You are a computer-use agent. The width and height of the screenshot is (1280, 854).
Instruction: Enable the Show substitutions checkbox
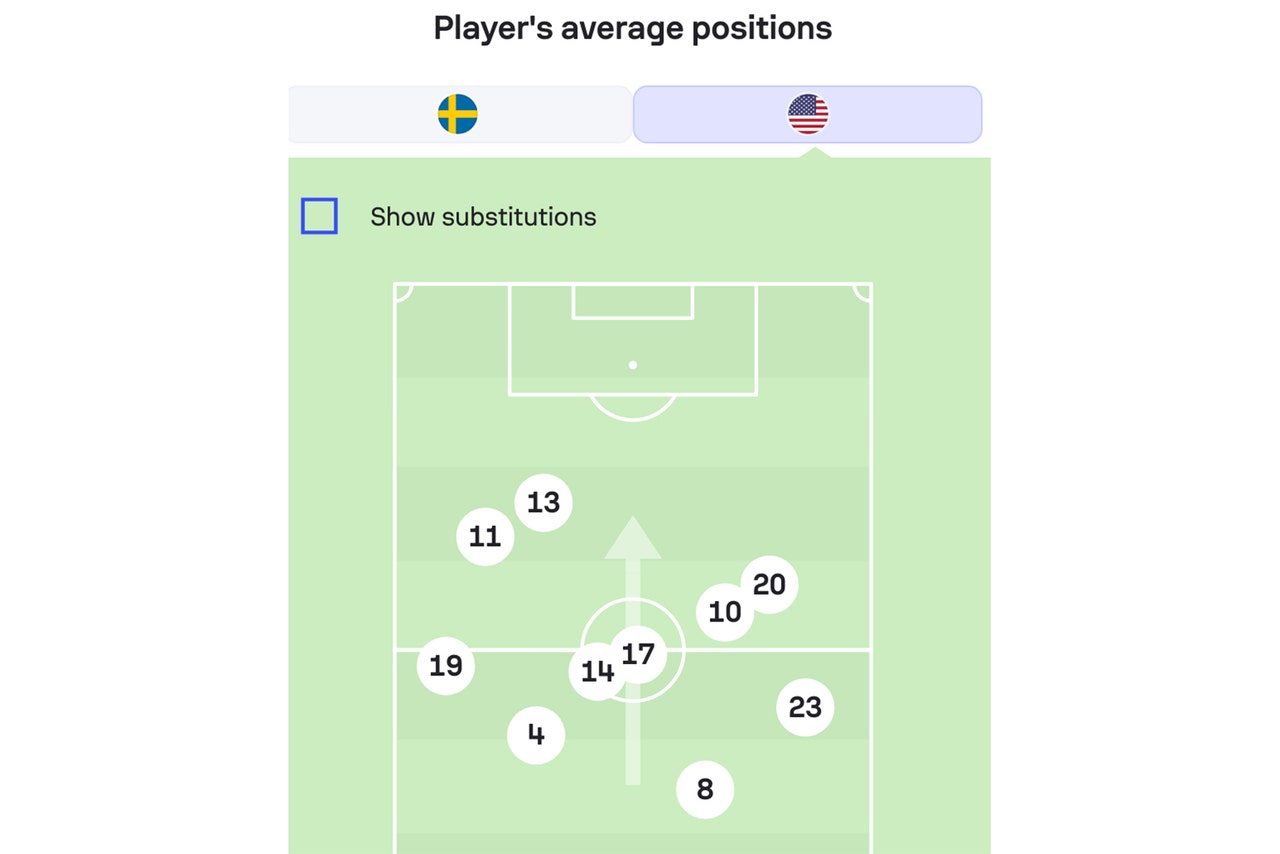pyautogui.click(x=319, y=216)
